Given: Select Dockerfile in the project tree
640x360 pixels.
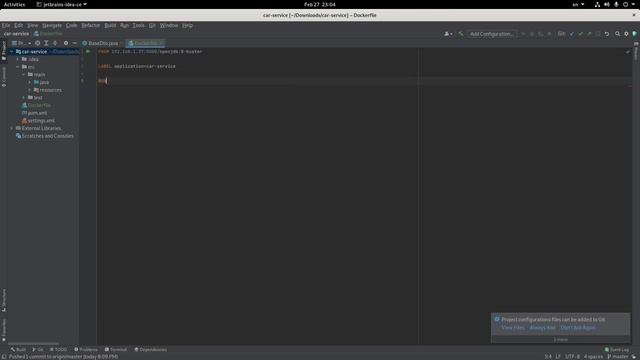Looking at the screenshot, I should [x=37, y=105].
